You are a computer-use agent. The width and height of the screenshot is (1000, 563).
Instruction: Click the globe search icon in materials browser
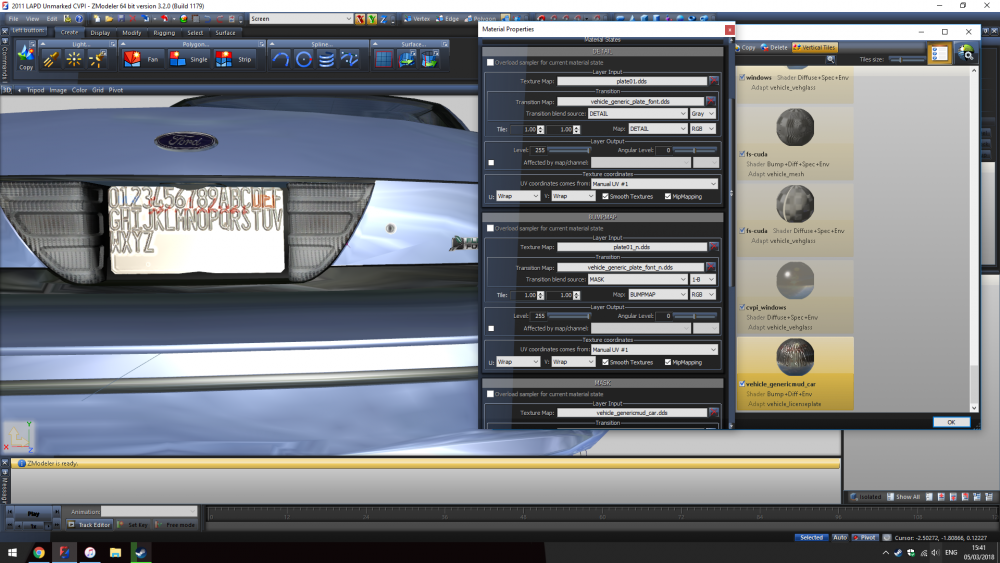pyautogui.click(x=966, y=54)
